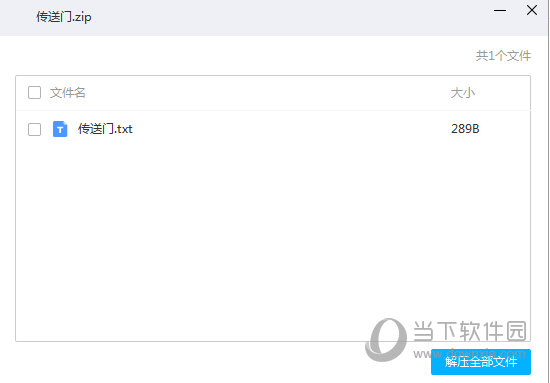This screenshot has height=383, width=550.
Task: Tick the checkbox beside 传送门.txt
Action: click(x=34, y=129)
